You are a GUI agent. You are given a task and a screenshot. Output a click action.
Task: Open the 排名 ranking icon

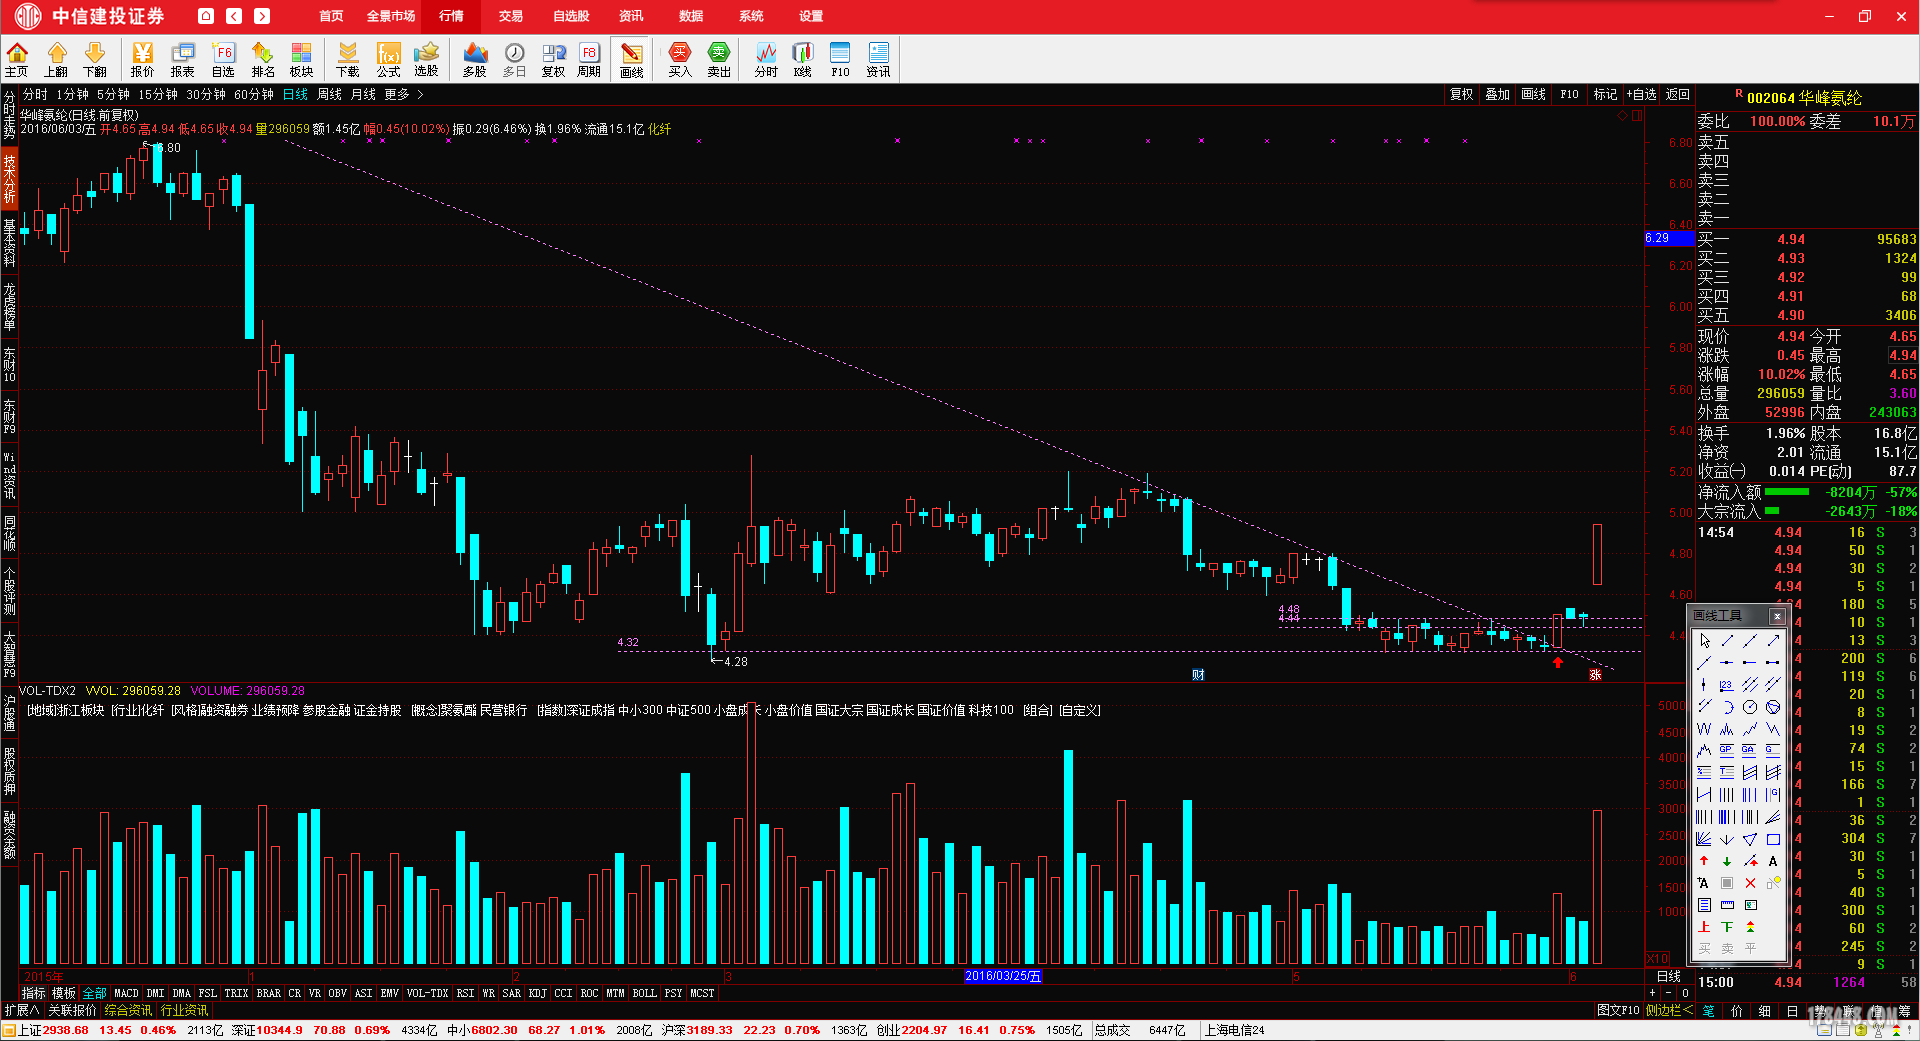263,60
